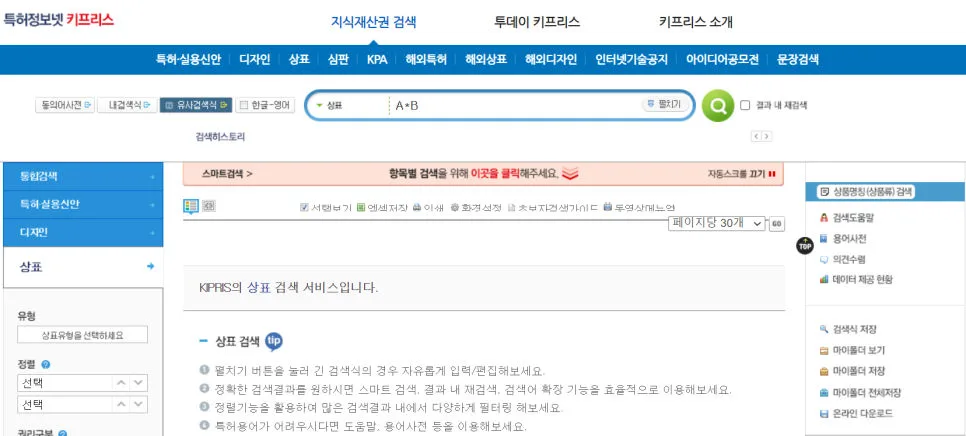The width and height of the screenshot is (966, 436).
Task: Open 의견수렴 feedback link
Action: pyautogui.click(x=842, y=259)
